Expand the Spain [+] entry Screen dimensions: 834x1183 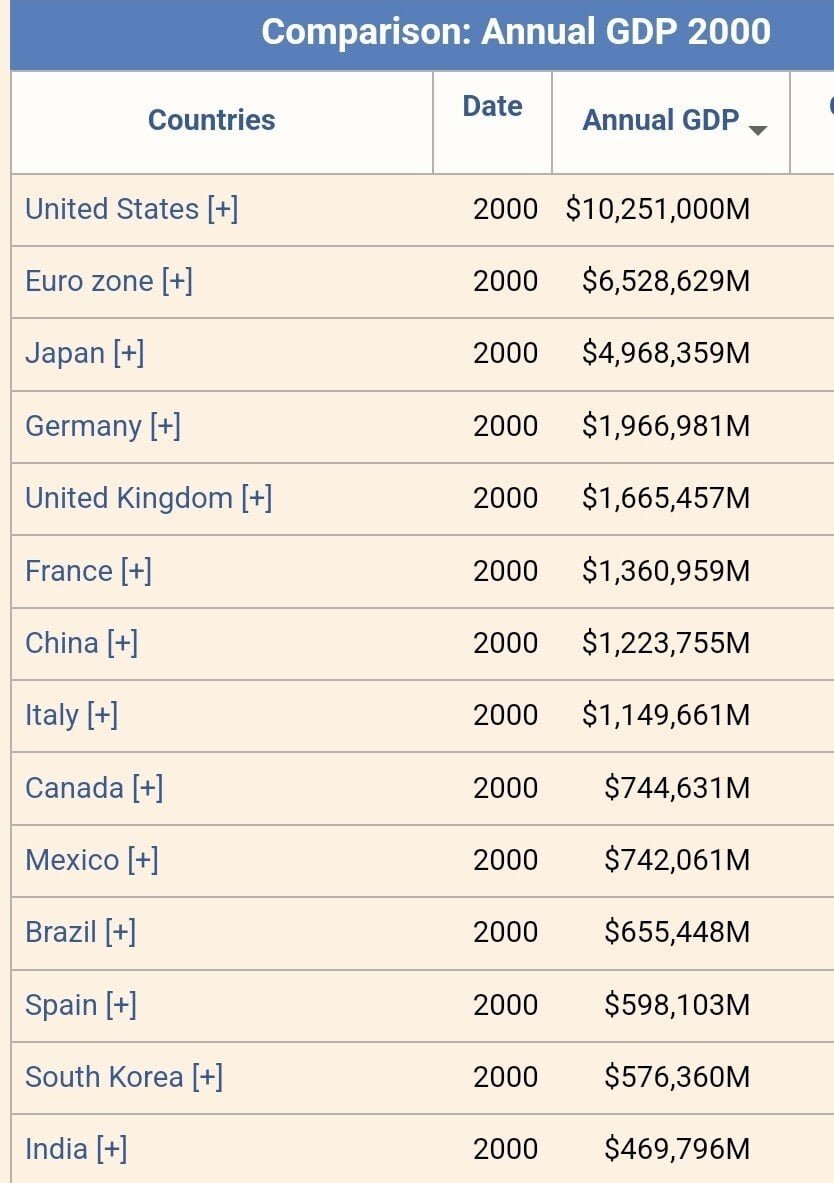(121, 1005)
